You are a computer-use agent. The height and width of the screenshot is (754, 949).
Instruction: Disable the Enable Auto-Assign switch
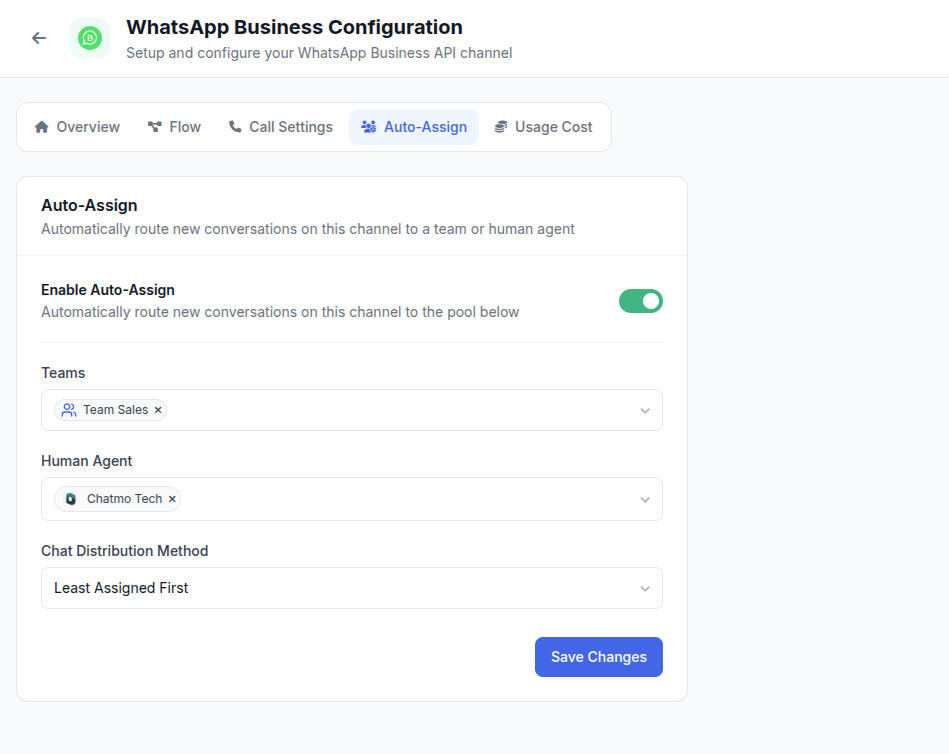click(x=640, y=301)
